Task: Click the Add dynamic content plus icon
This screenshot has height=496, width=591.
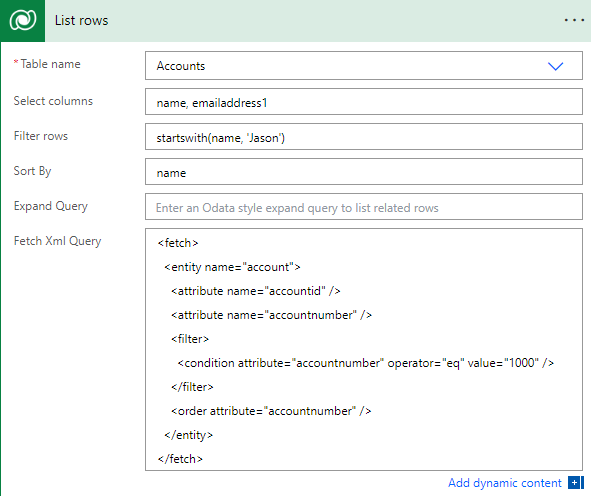Action: tap(575, 482)
